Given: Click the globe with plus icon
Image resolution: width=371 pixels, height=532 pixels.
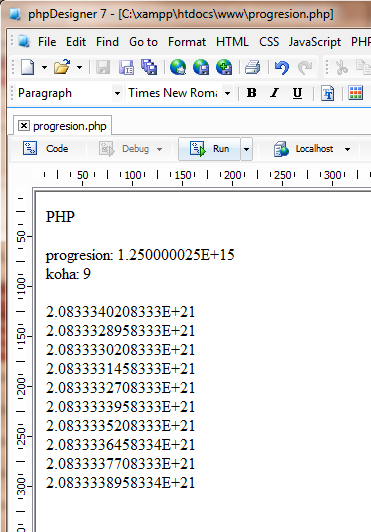Looking at the screenshot, I should pos(224,67).
